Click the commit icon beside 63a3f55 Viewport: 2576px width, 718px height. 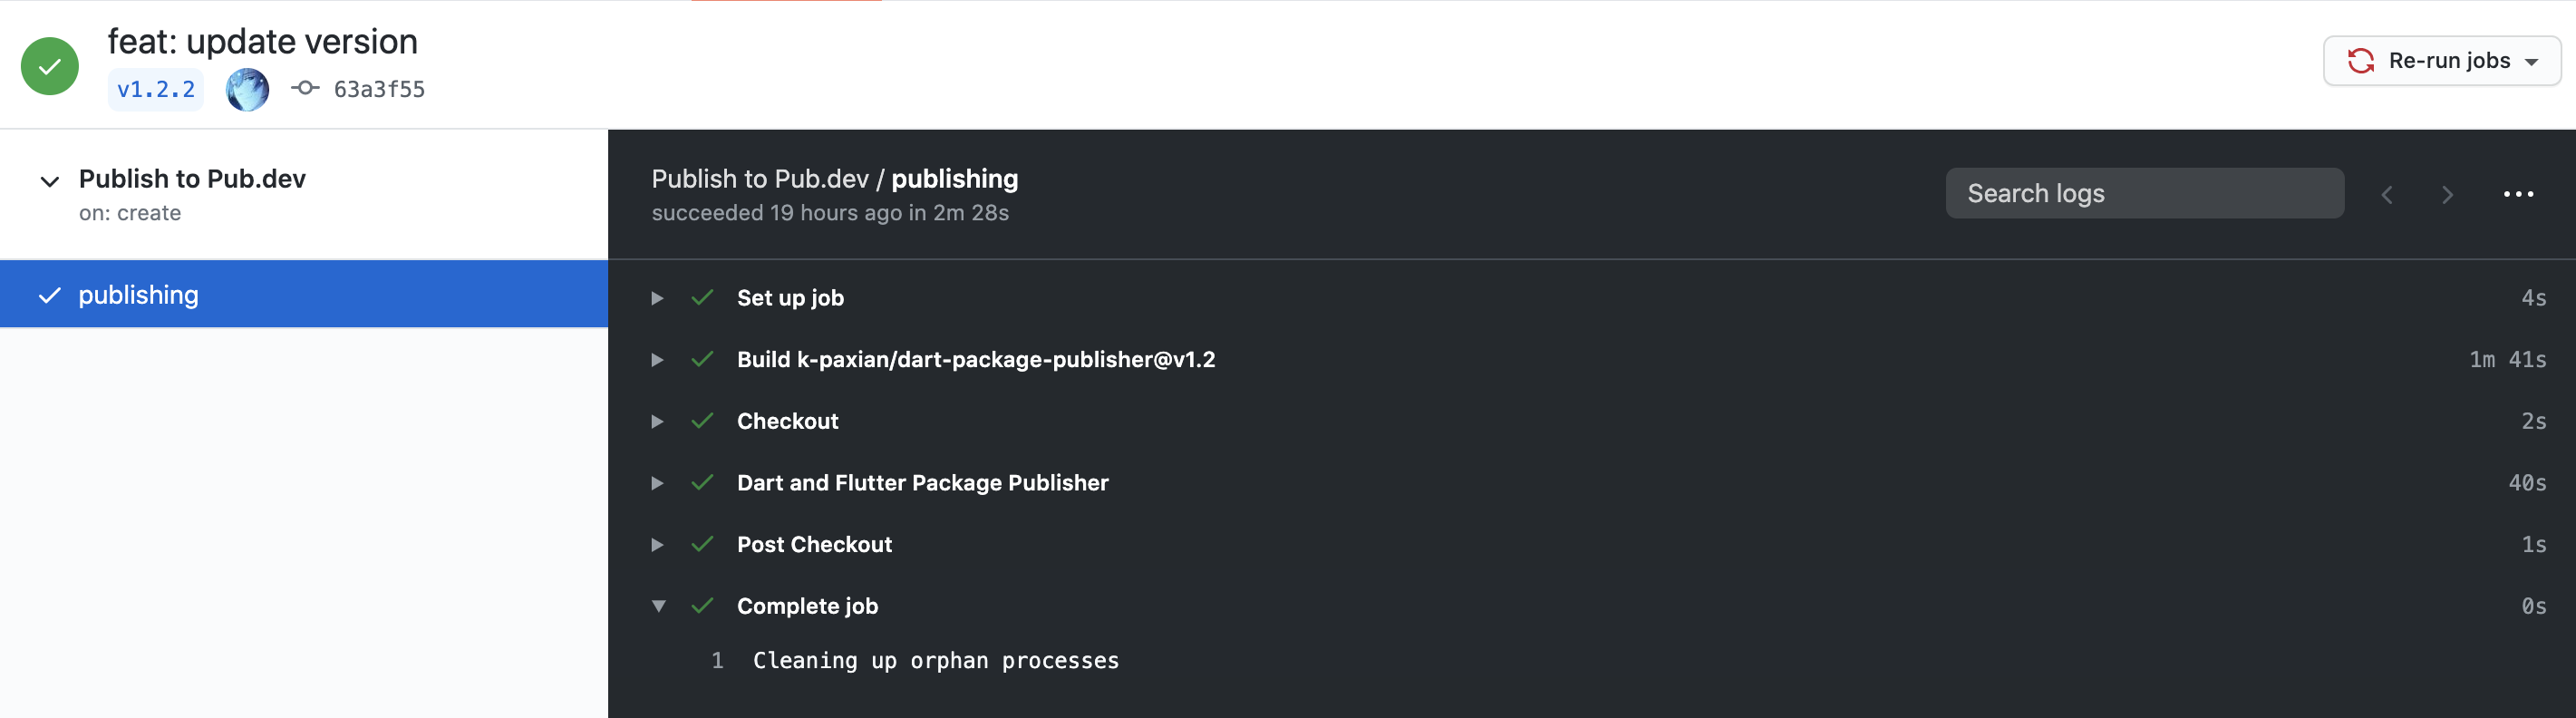(305, 89)
